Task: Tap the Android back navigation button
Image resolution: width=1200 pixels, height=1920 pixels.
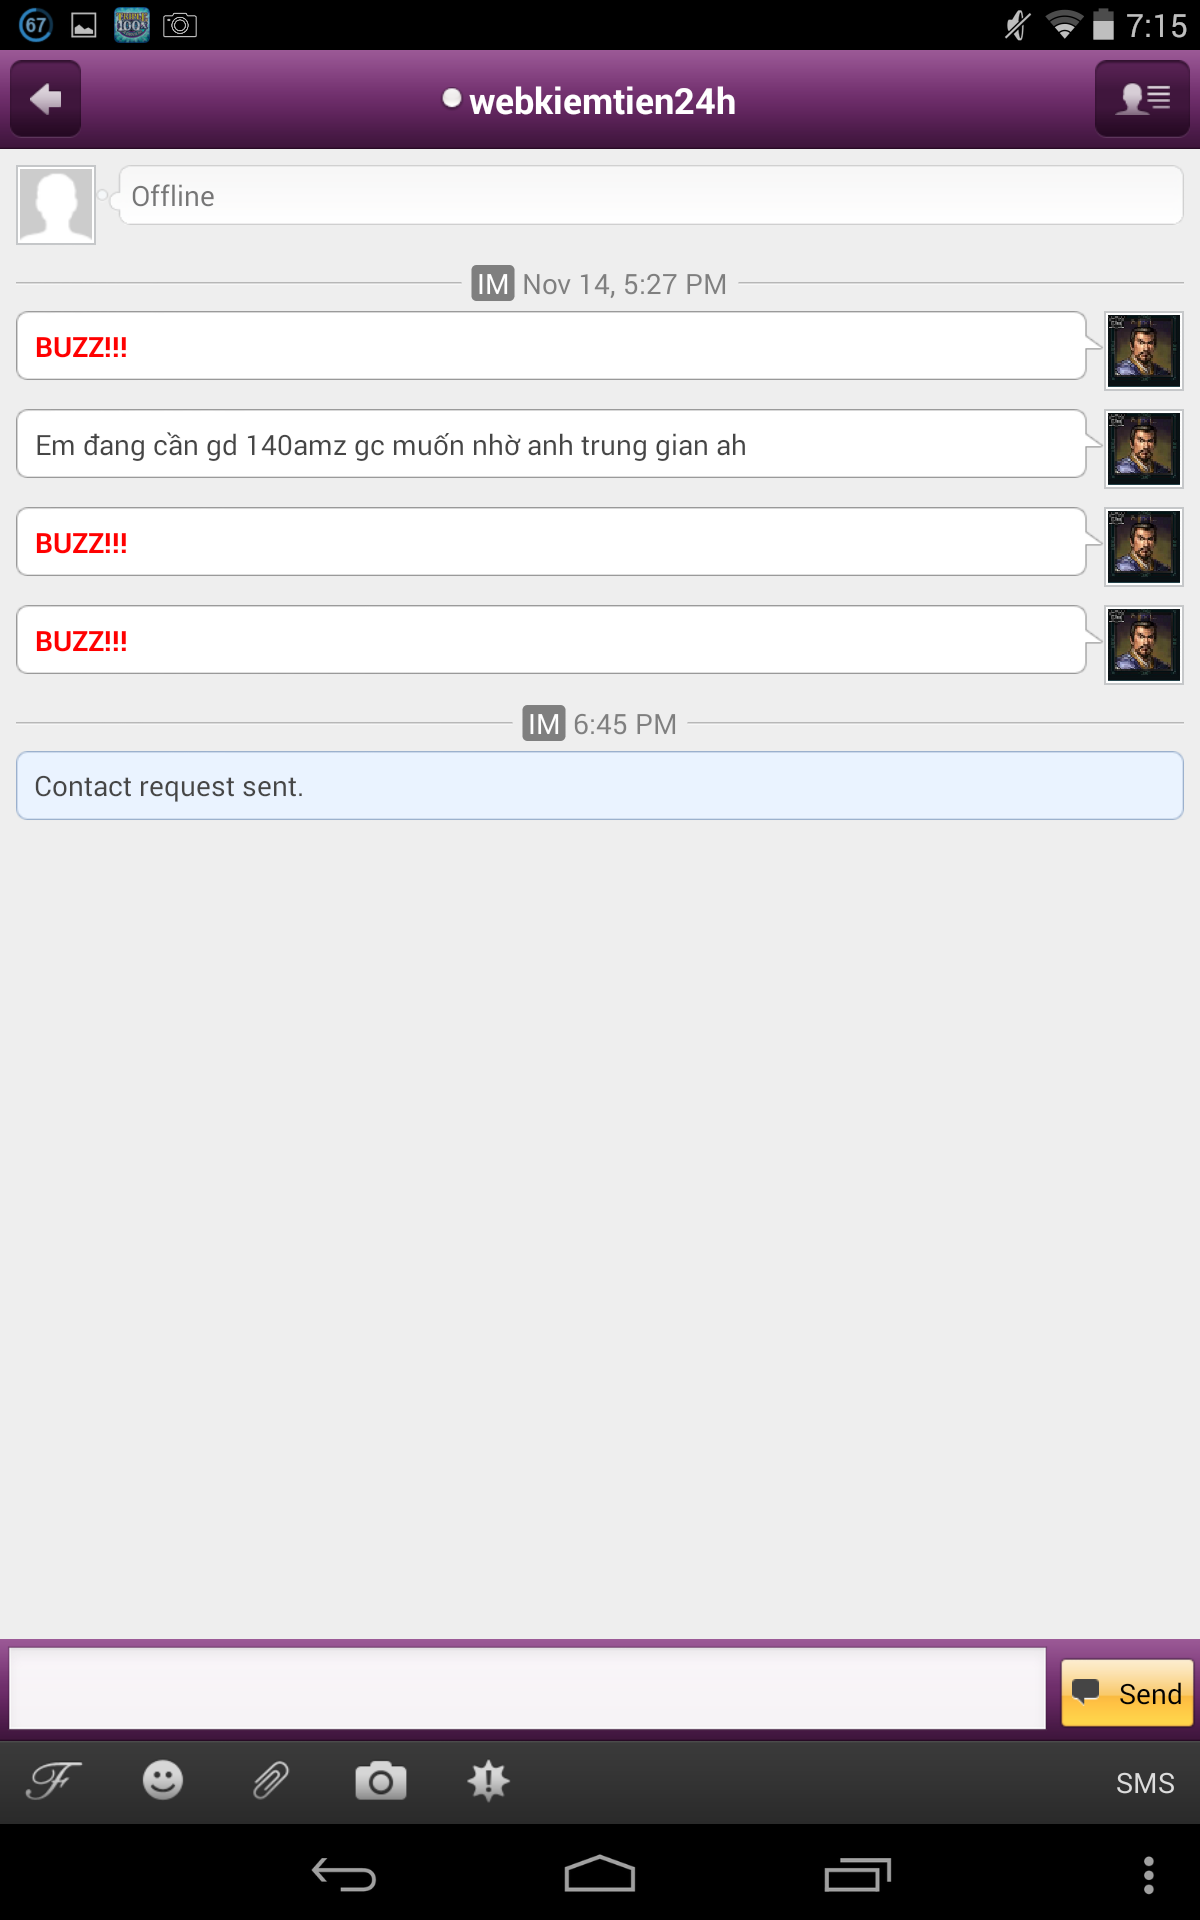Action: point(344,1874)
